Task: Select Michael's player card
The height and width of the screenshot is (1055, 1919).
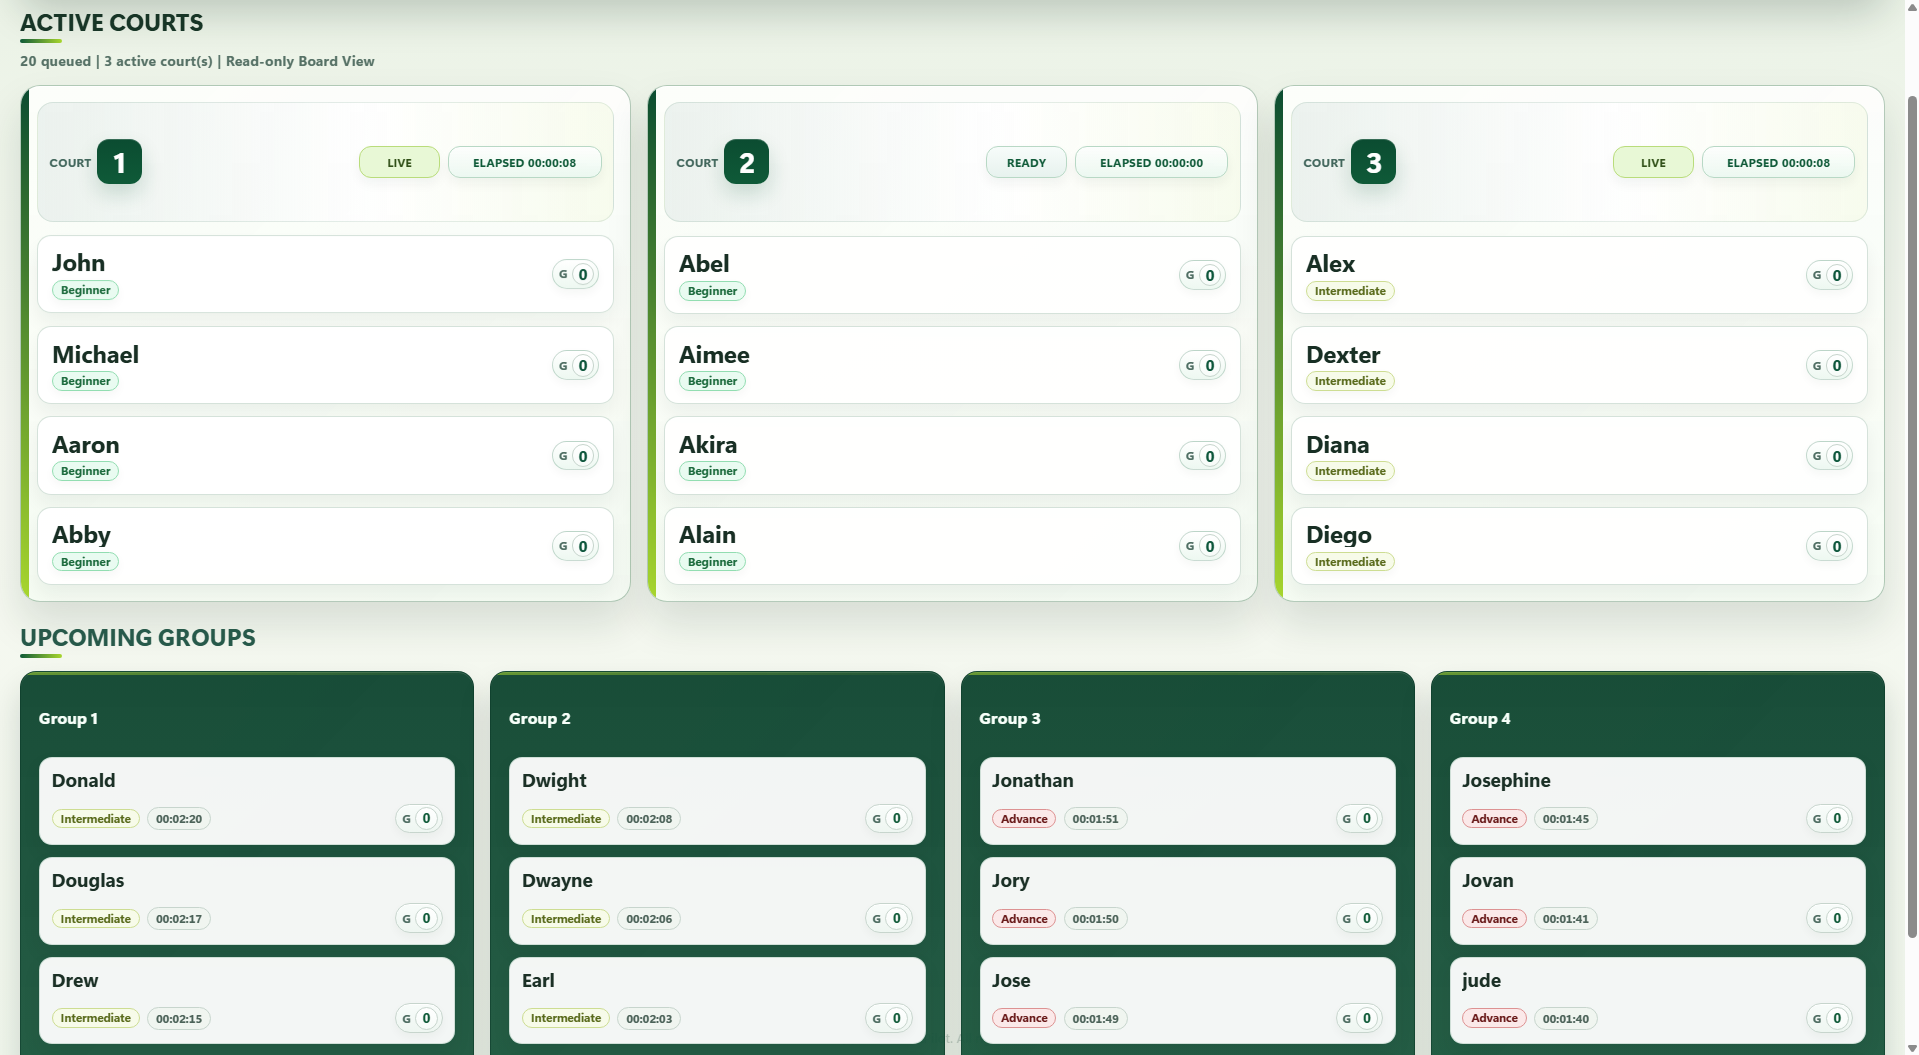Action: 325,365
